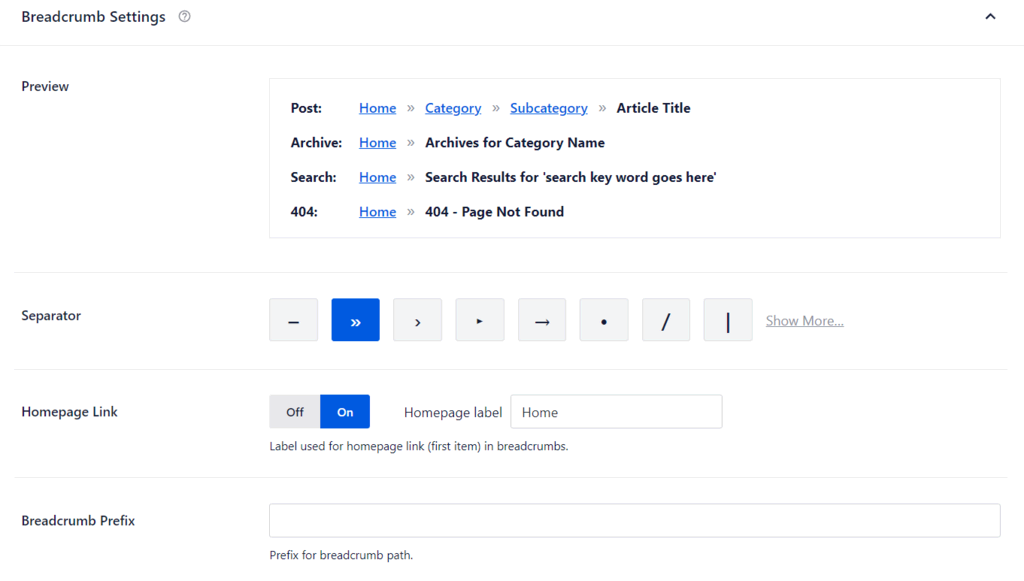Select the bullet dot separator
The height and width of the screenshot is (581, 1024).
coord(604,320)
